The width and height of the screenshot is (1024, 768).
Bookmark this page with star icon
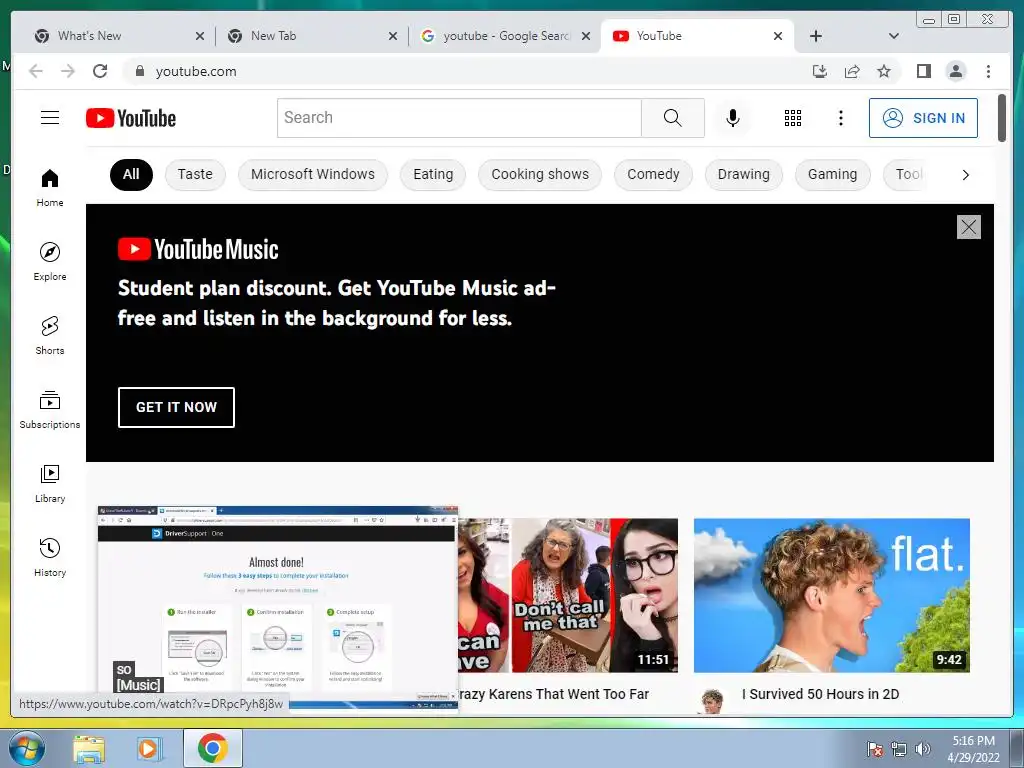pyautogui.click(x=884, y=71)
